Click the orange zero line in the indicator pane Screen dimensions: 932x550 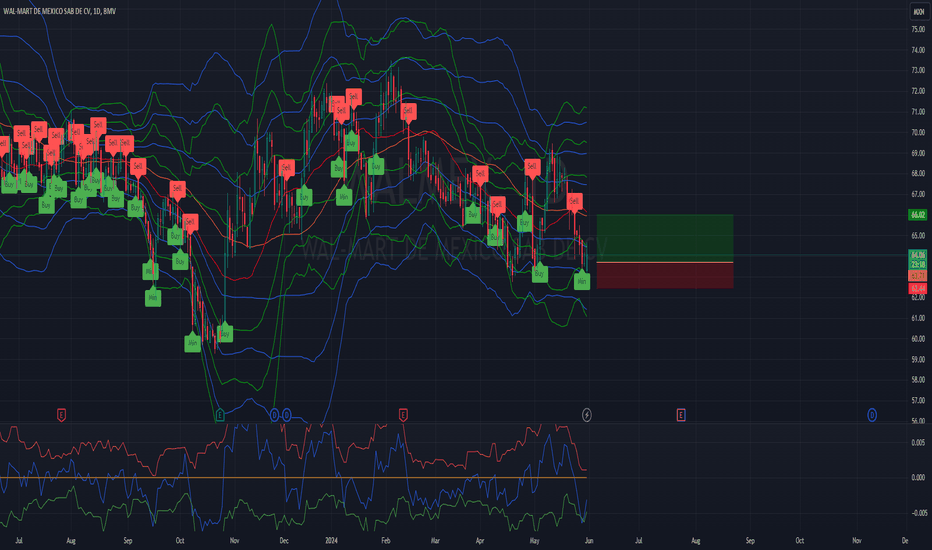[293, 477]
